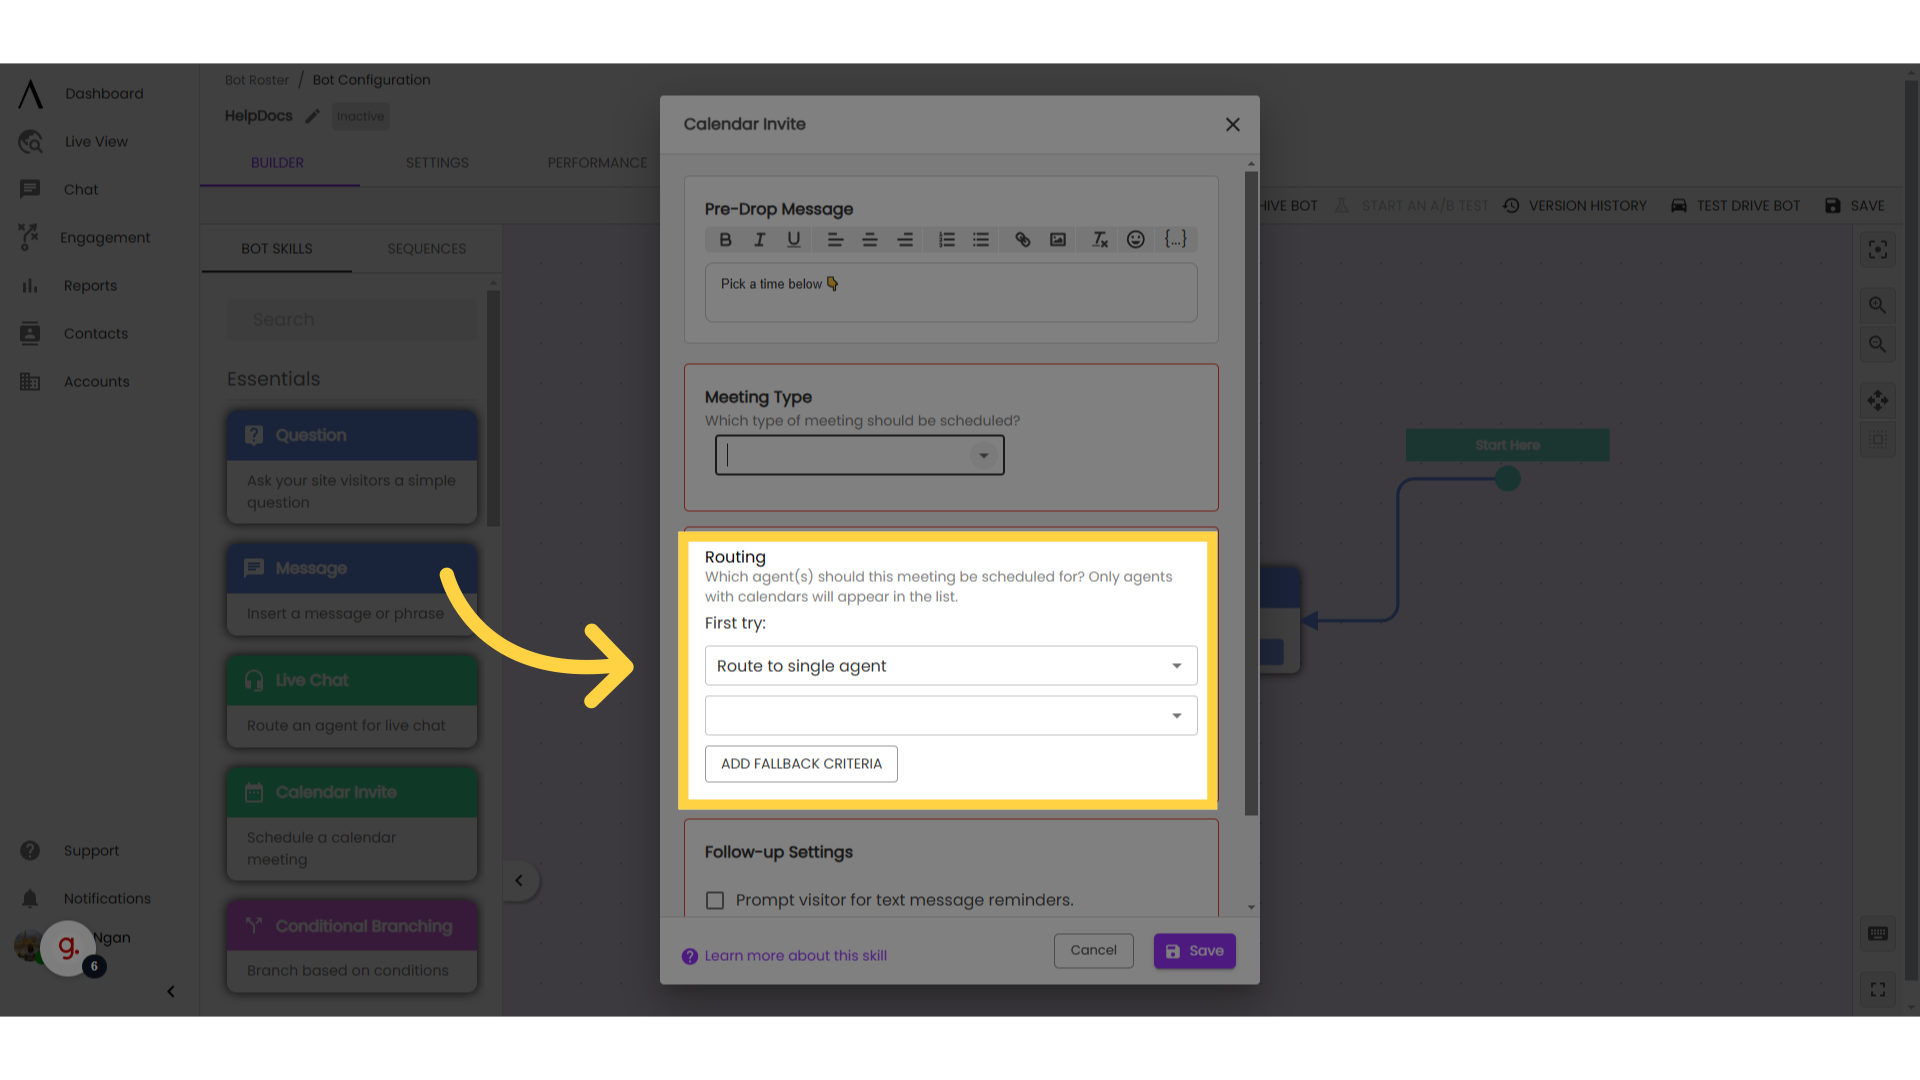
Task: Click the Emoji insert icon
Action: tap(1135, 239)
